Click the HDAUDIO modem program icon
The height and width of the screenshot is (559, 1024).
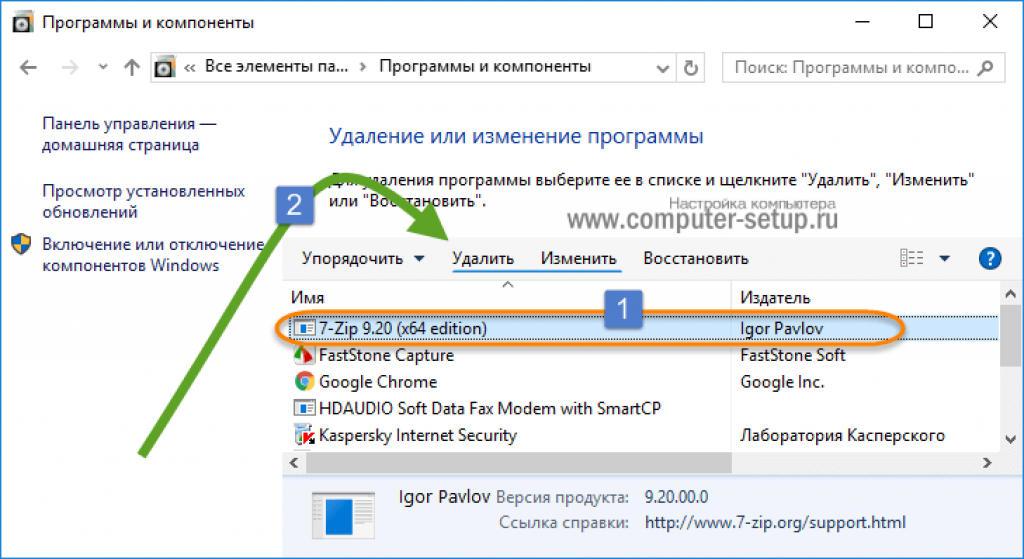pos(304,409)
